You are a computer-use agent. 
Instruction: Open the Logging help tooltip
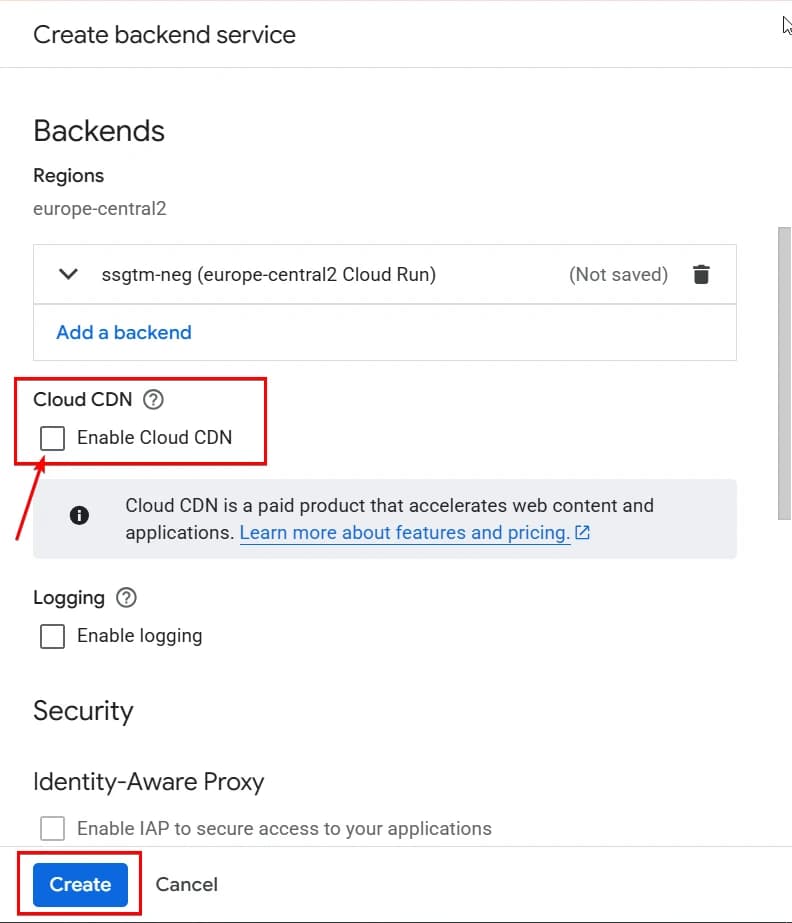[x=126, y=597]
